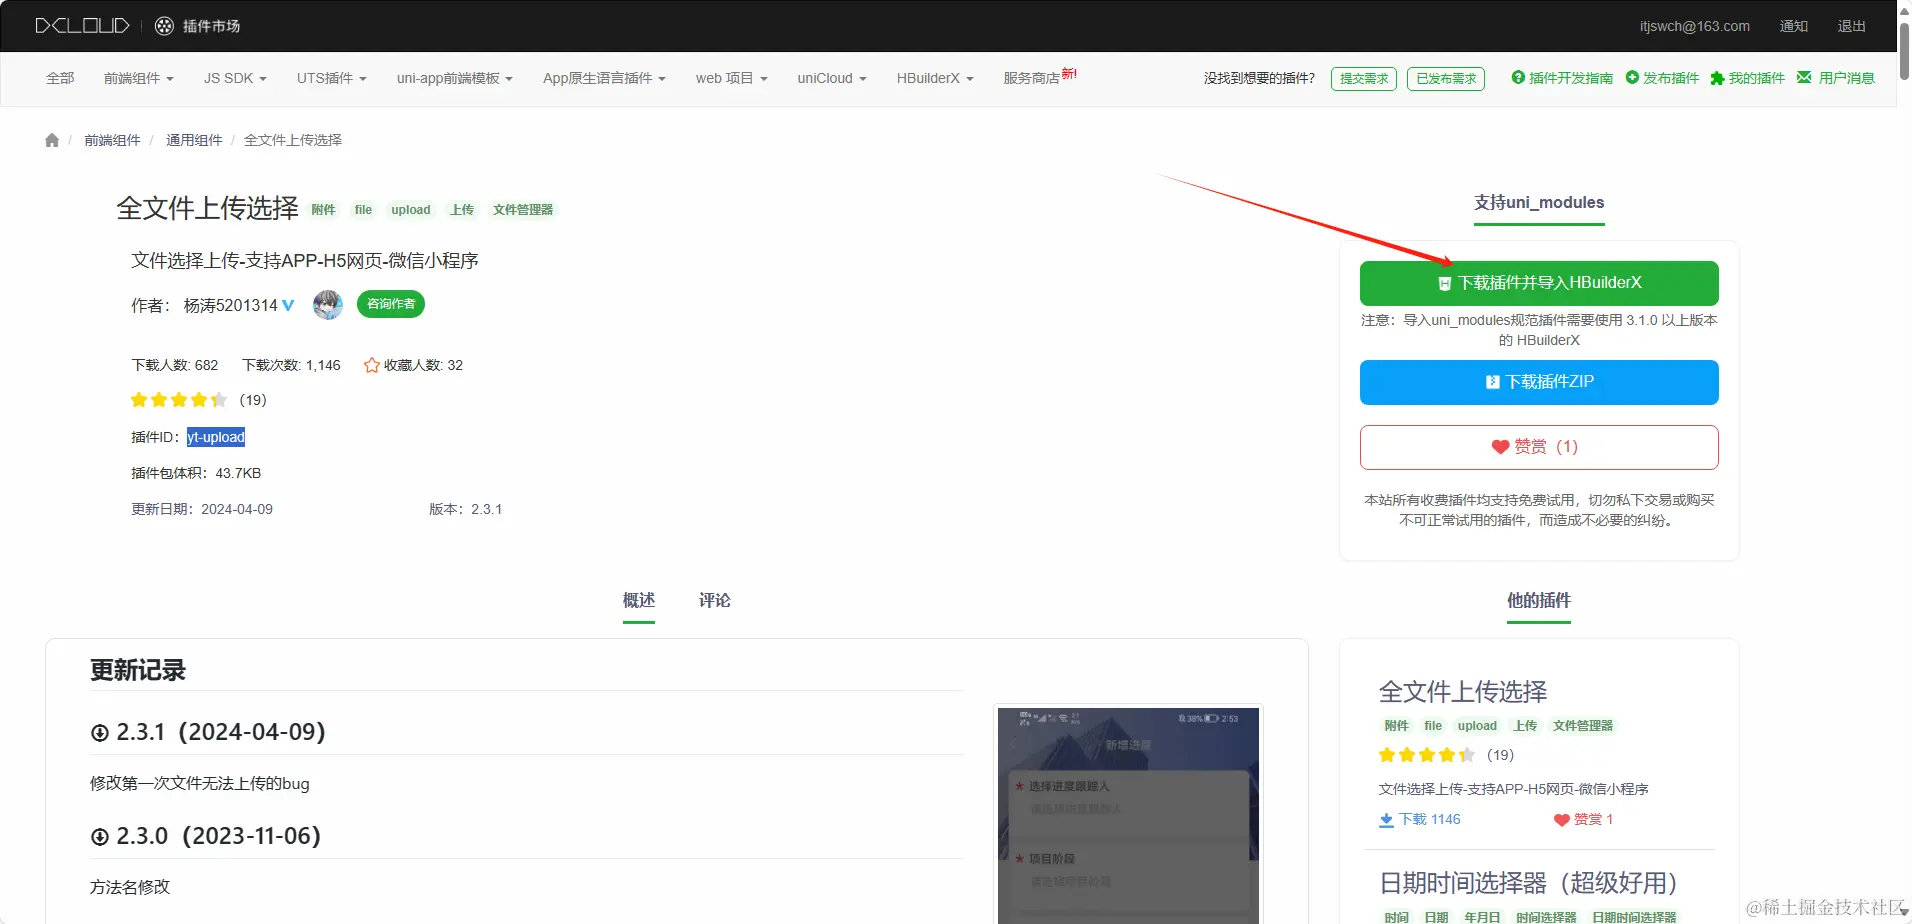
Task: Click 下载插件并导入HBuilderX button
Action: point(1539,283)
